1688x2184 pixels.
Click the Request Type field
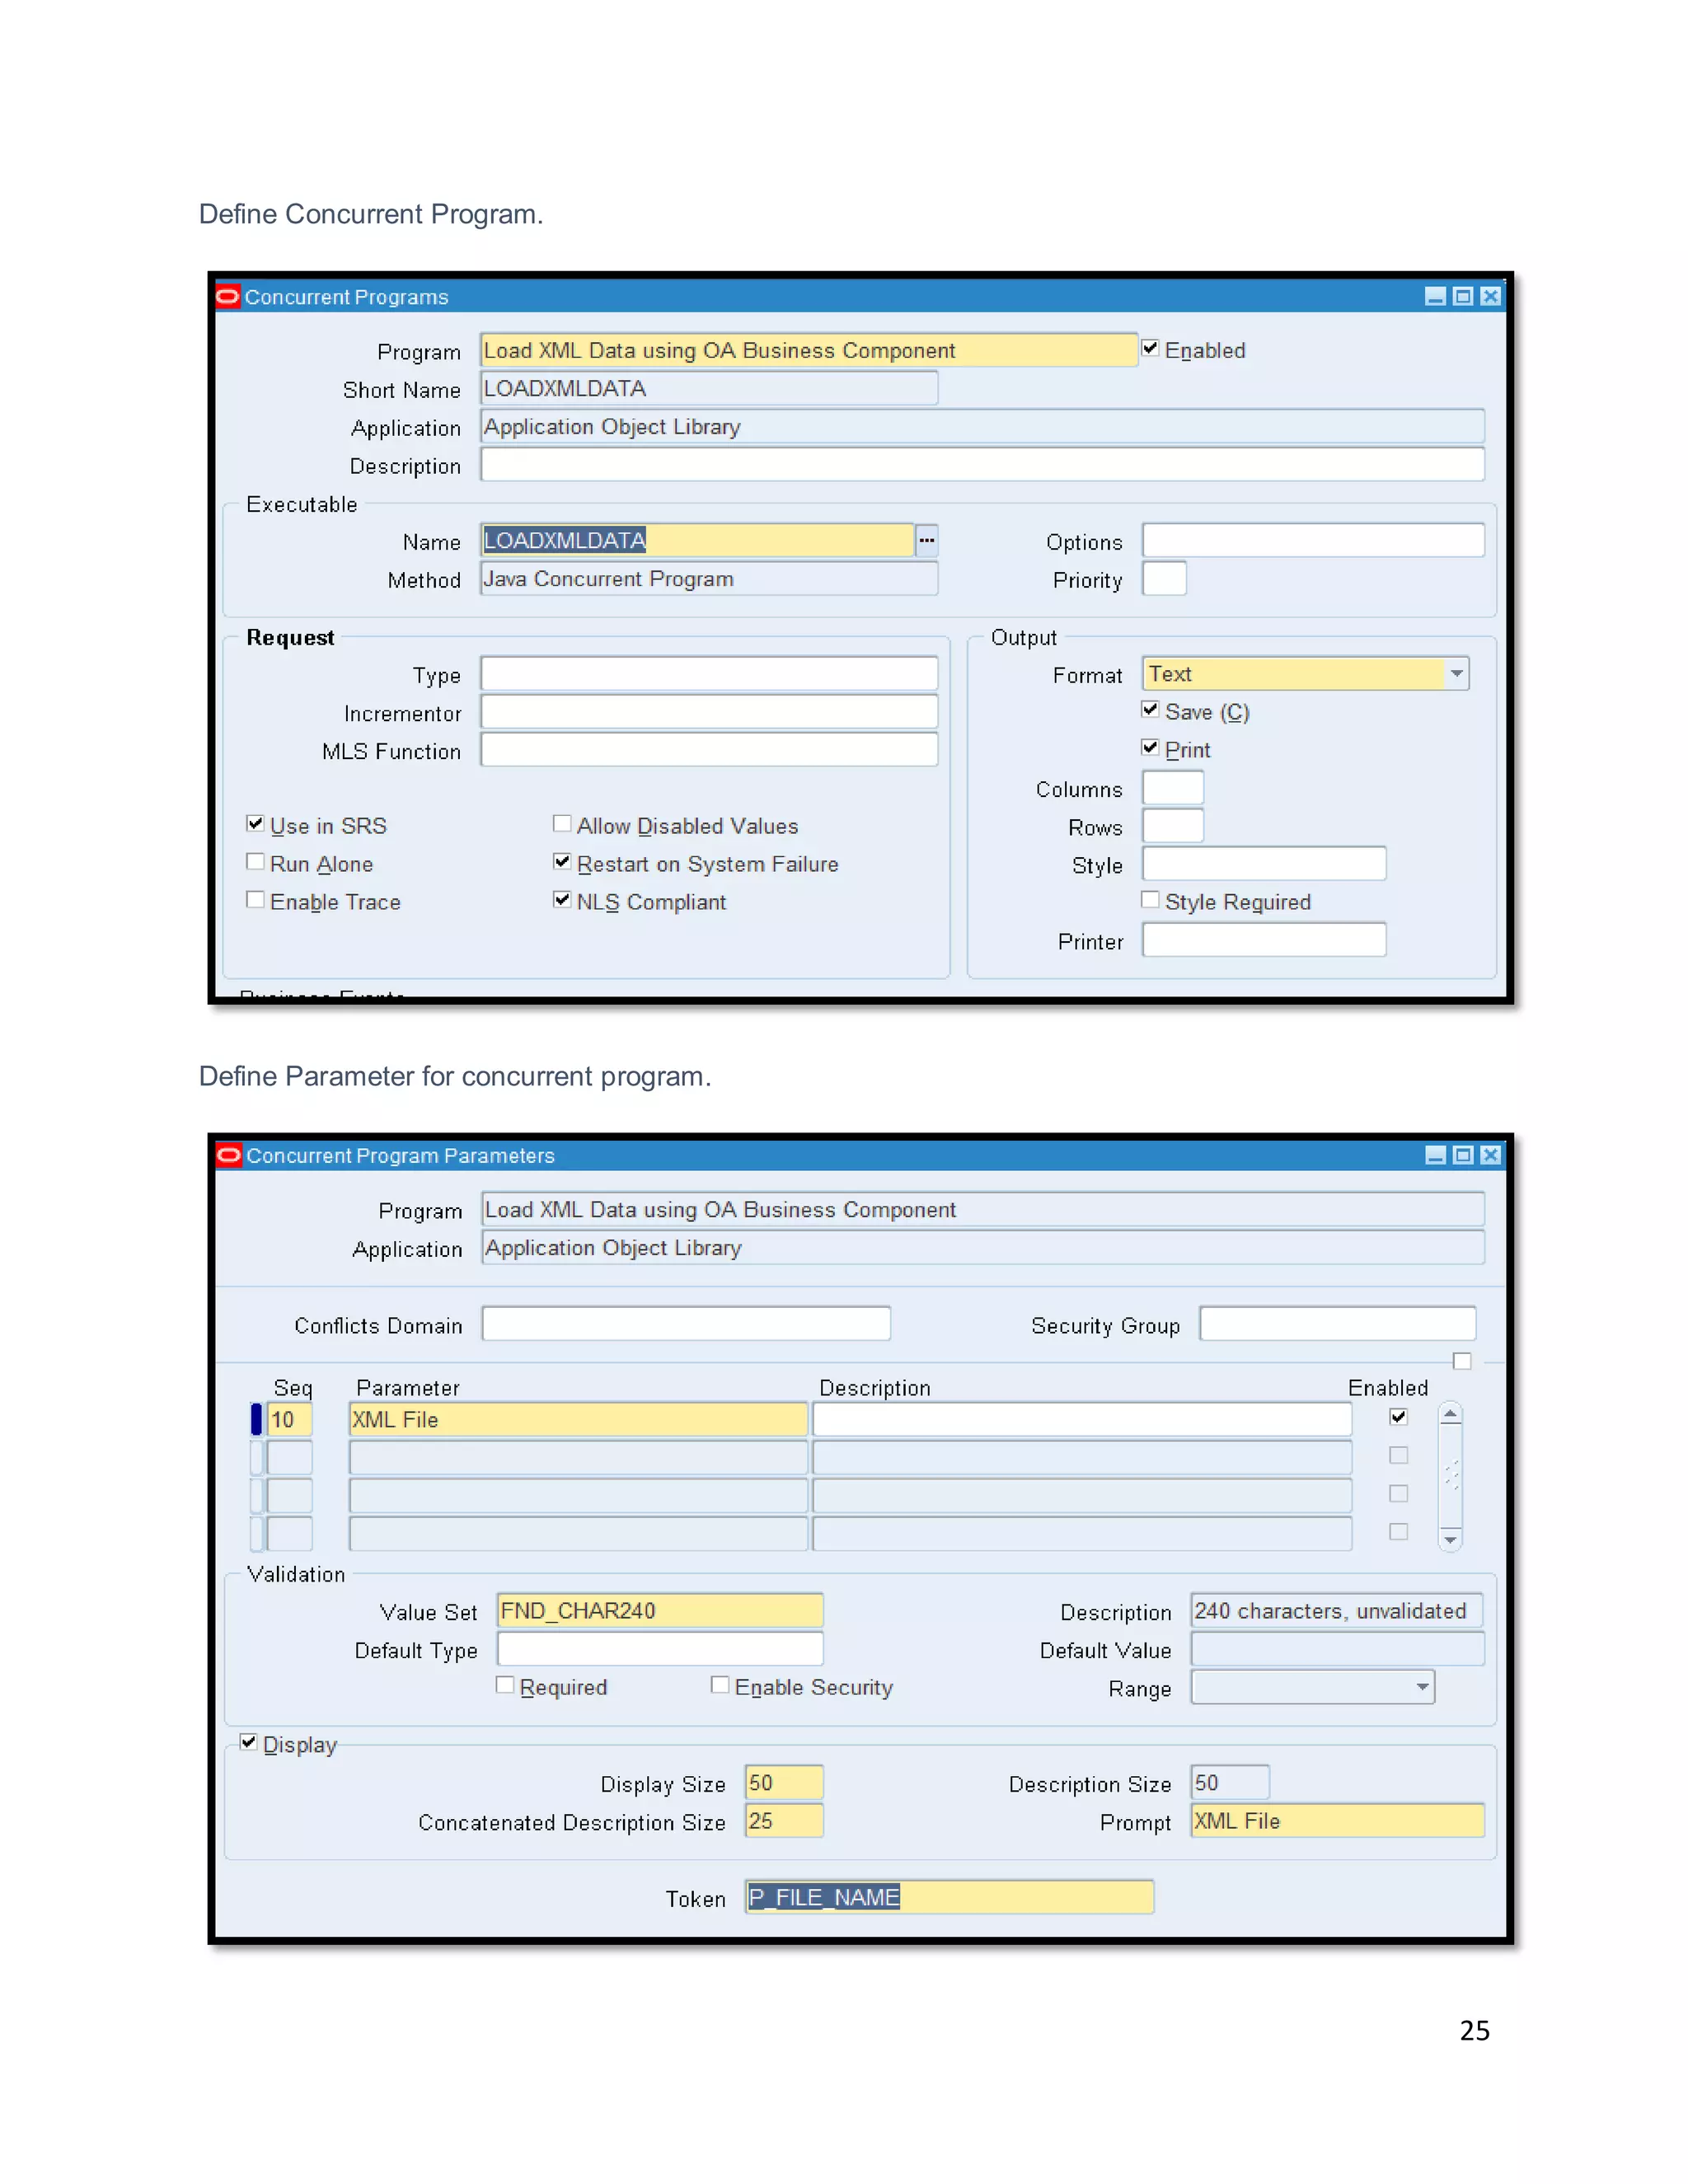(709, 674)
